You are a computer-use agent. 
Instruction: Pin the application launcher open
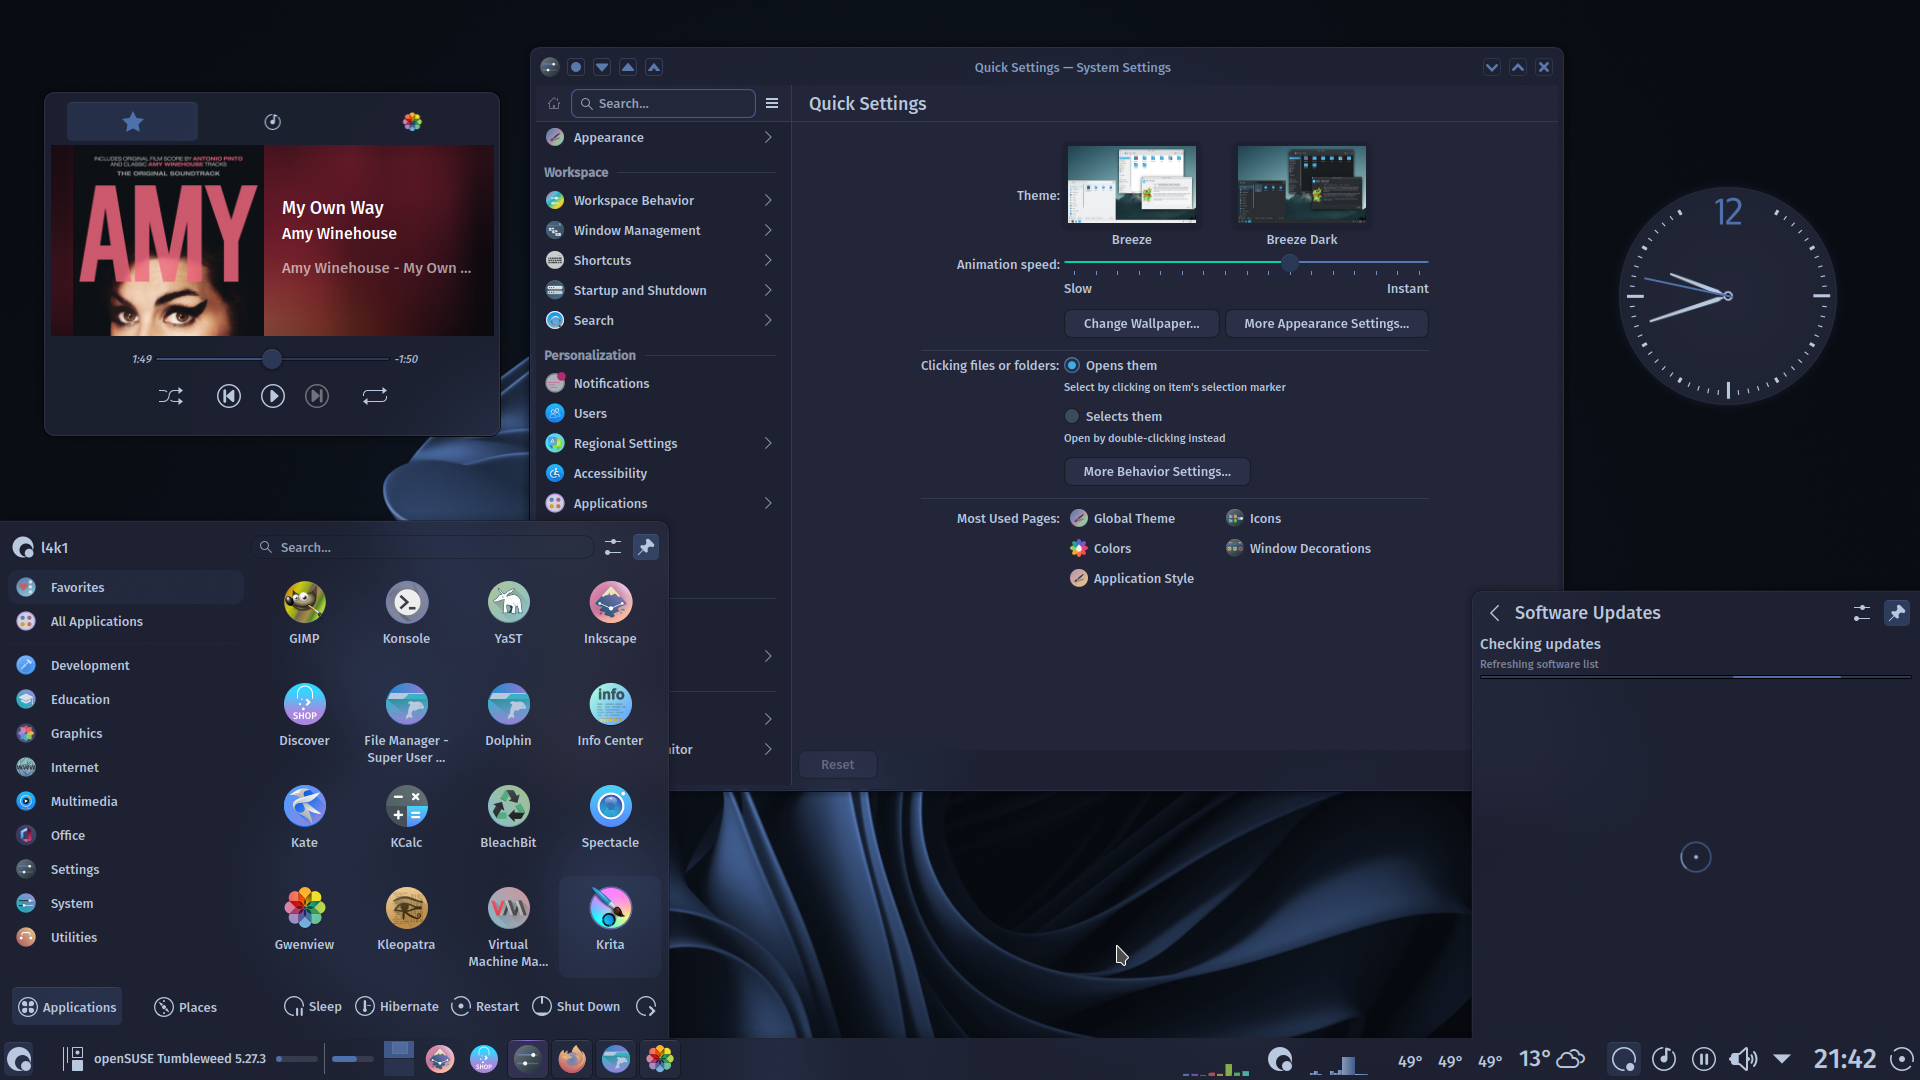pyautogui.click(x=646, y=547)
